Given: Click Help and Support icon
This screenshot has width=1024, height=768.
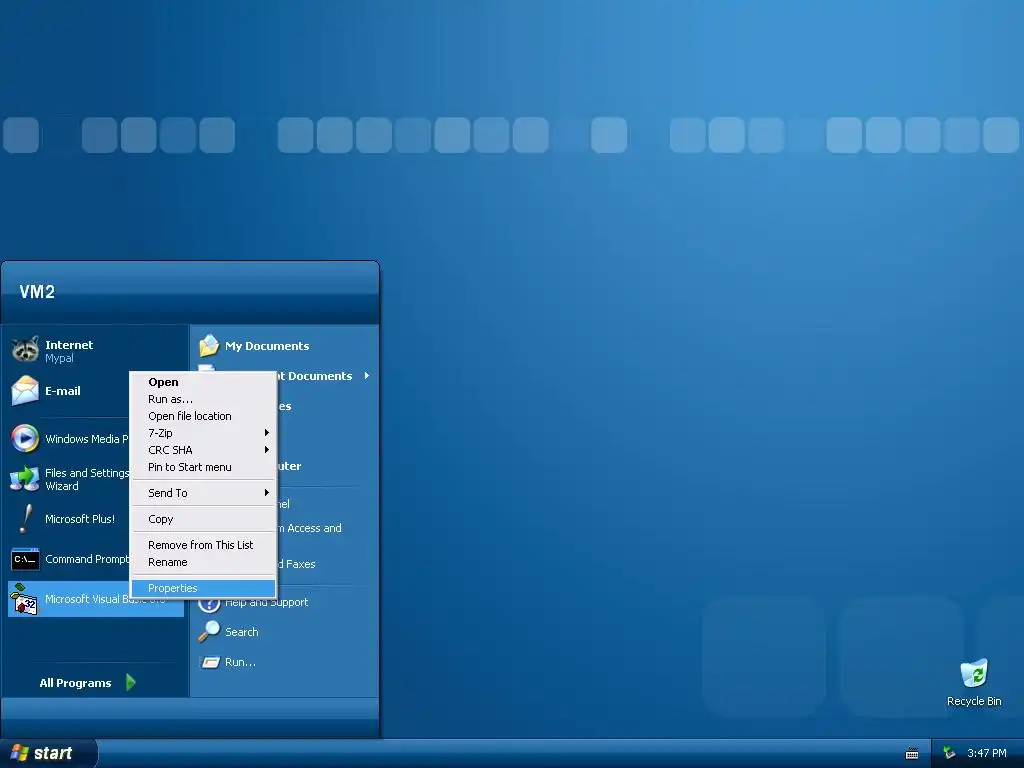Looking at the screenshot, I should coord(209,603).
